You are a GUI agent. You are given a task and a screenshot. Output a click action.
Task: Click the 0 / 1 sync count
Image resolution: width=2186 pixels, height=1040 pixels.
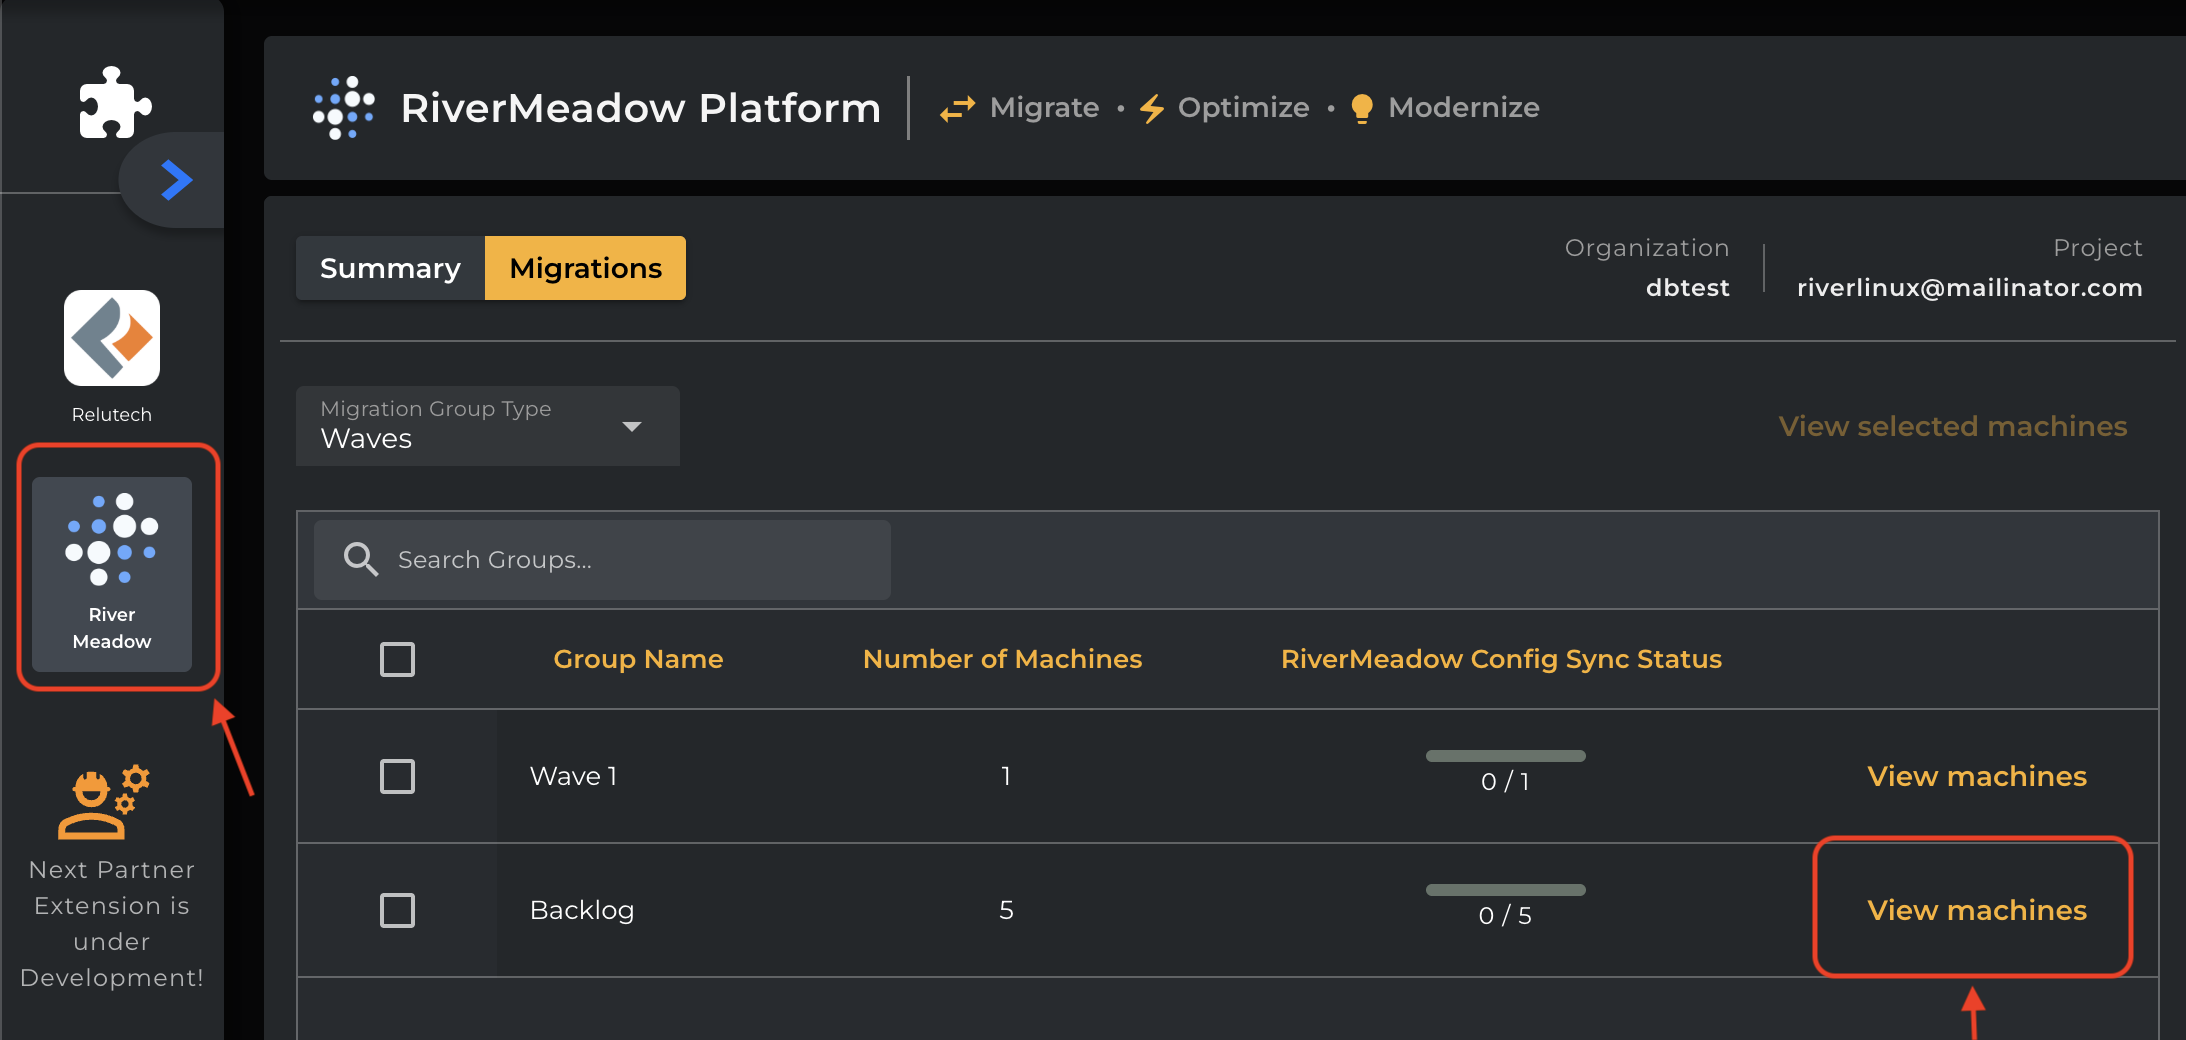[1506, 782]
